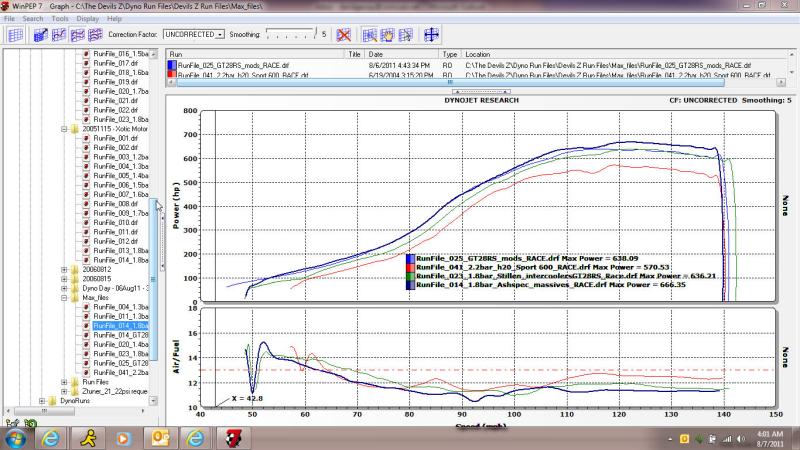Open Outlook from the taskbar
800x450 pixels.
click(x=159, y=438)
